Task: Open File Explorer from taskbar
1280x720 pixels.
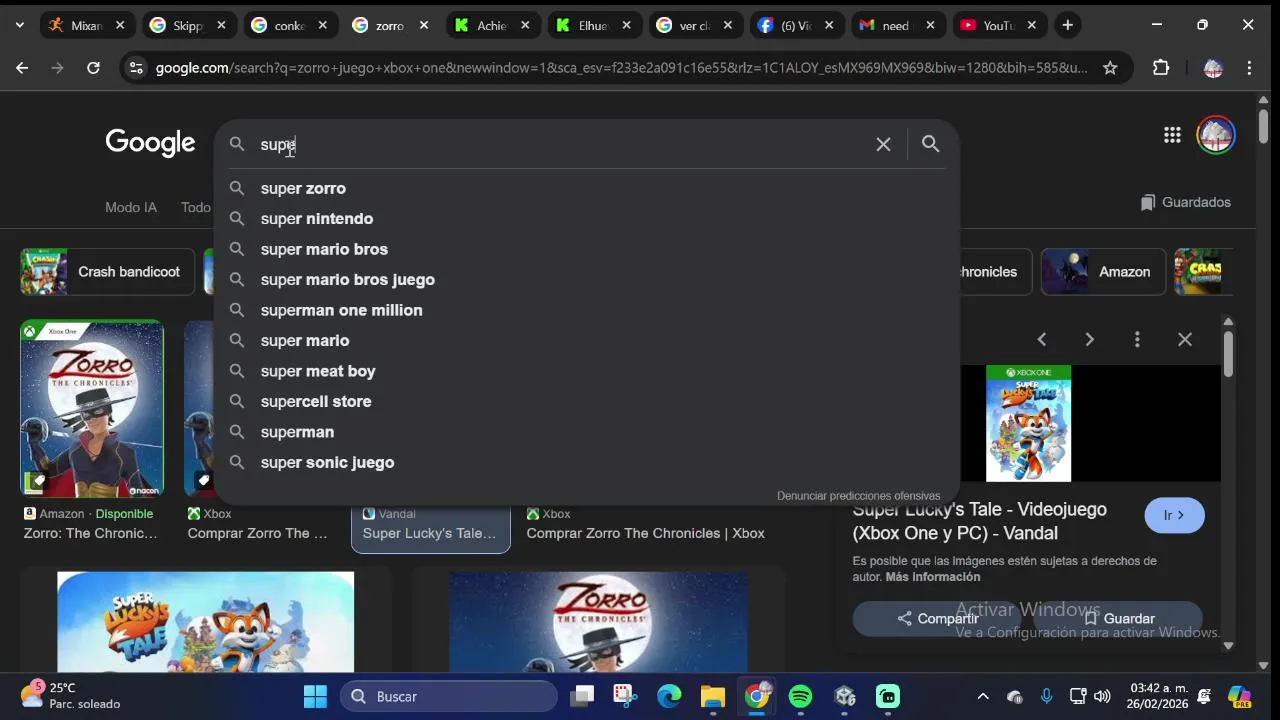Action: [x=713, y=696]
